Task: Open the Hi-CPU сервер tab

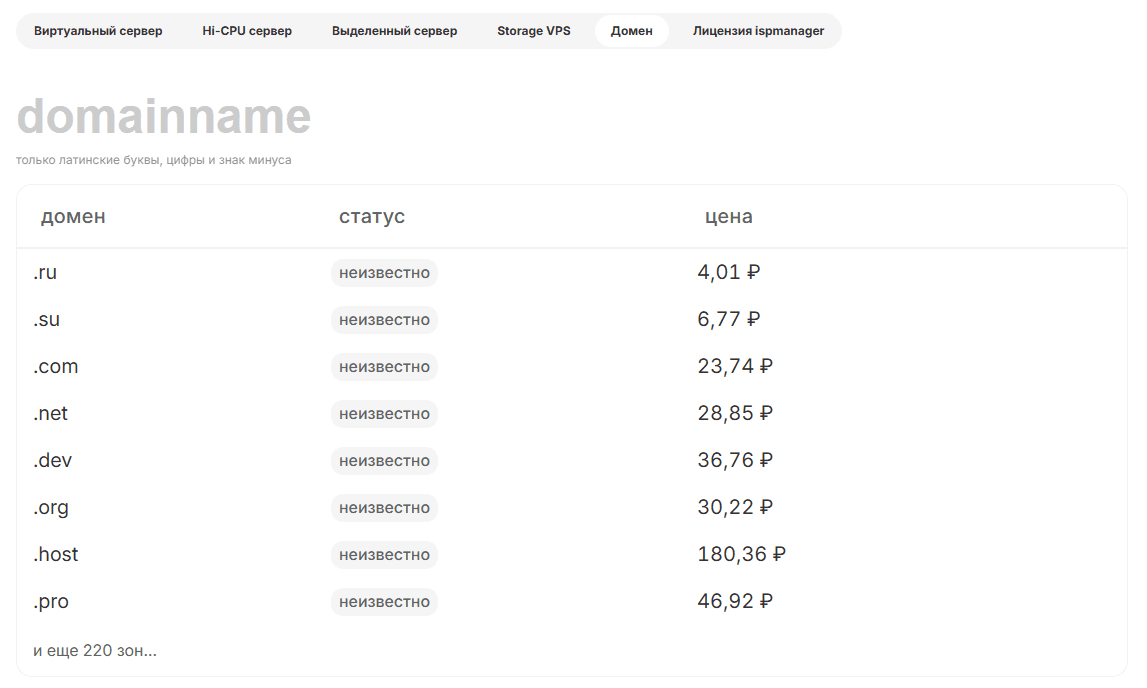Action: click(247, 31)
